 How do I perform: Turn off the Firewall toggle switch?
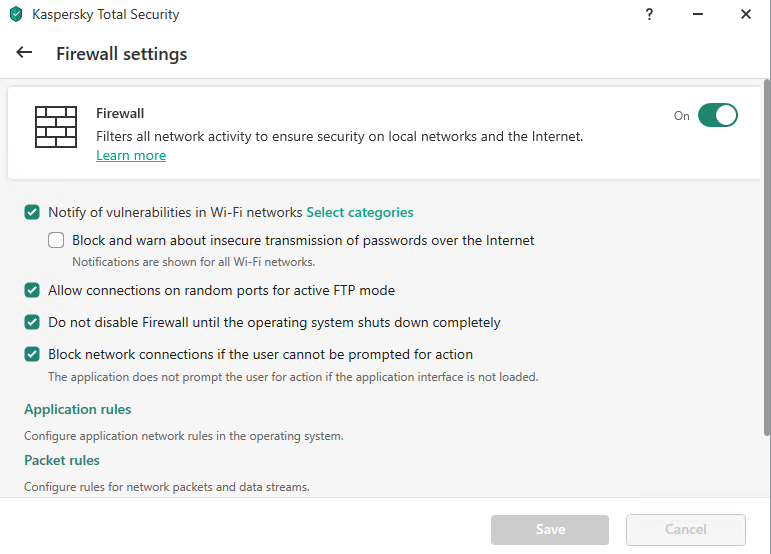coord(717,115)
